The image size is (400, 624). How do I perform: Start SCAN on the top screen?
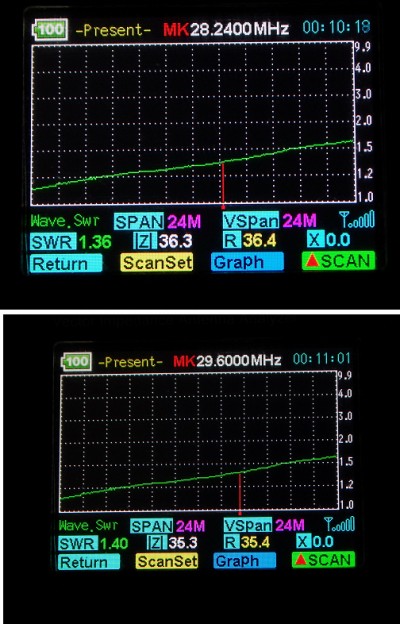tap(338, 261)
